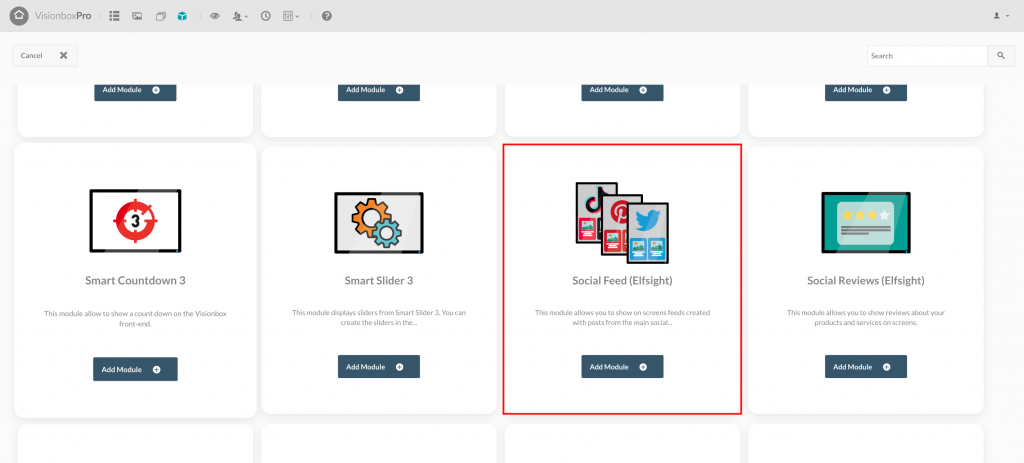Select the blue cube modules icon
Viewport: 1024px width, 463px height.
(x=182, y=16)
